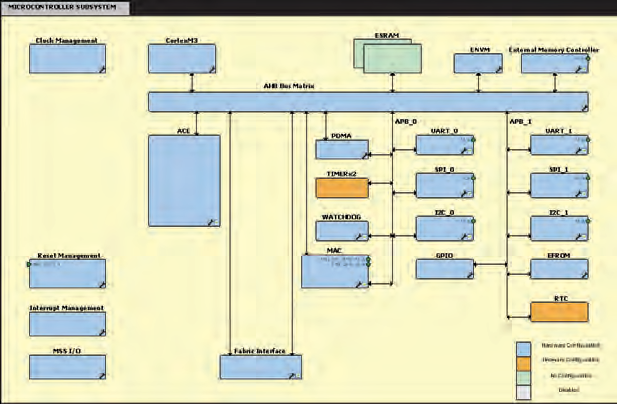Click the wrench icon on ENVM block

[x=498, y=69]
